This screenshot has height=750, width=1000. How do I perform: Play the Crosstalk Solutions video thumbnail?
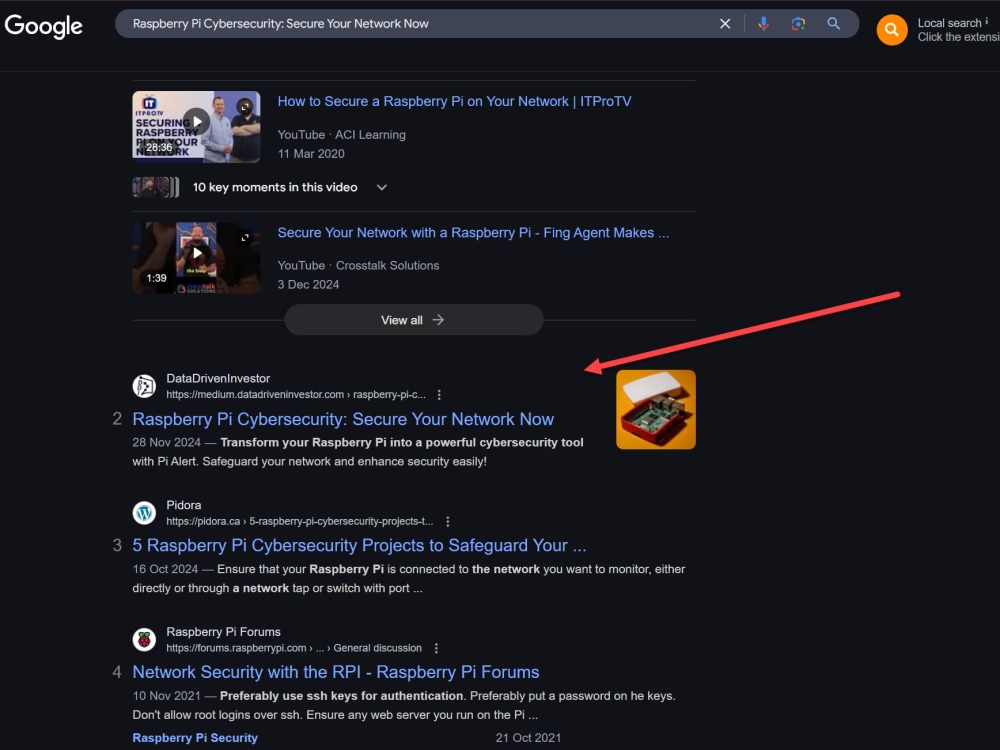click(x=196, y=258)
